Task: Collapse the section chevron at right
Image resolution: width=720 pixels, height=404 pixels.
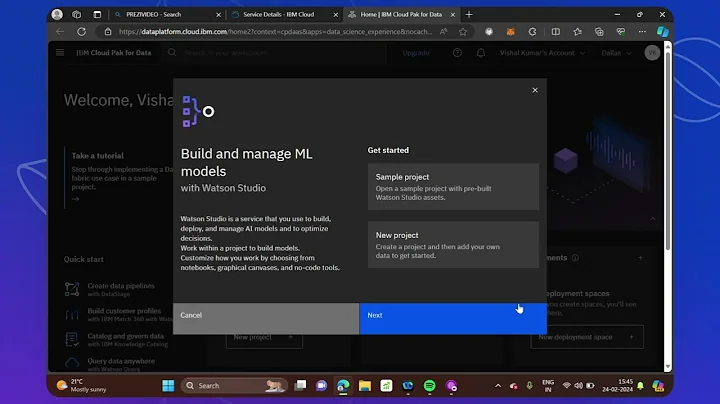Action: (652, 219)
